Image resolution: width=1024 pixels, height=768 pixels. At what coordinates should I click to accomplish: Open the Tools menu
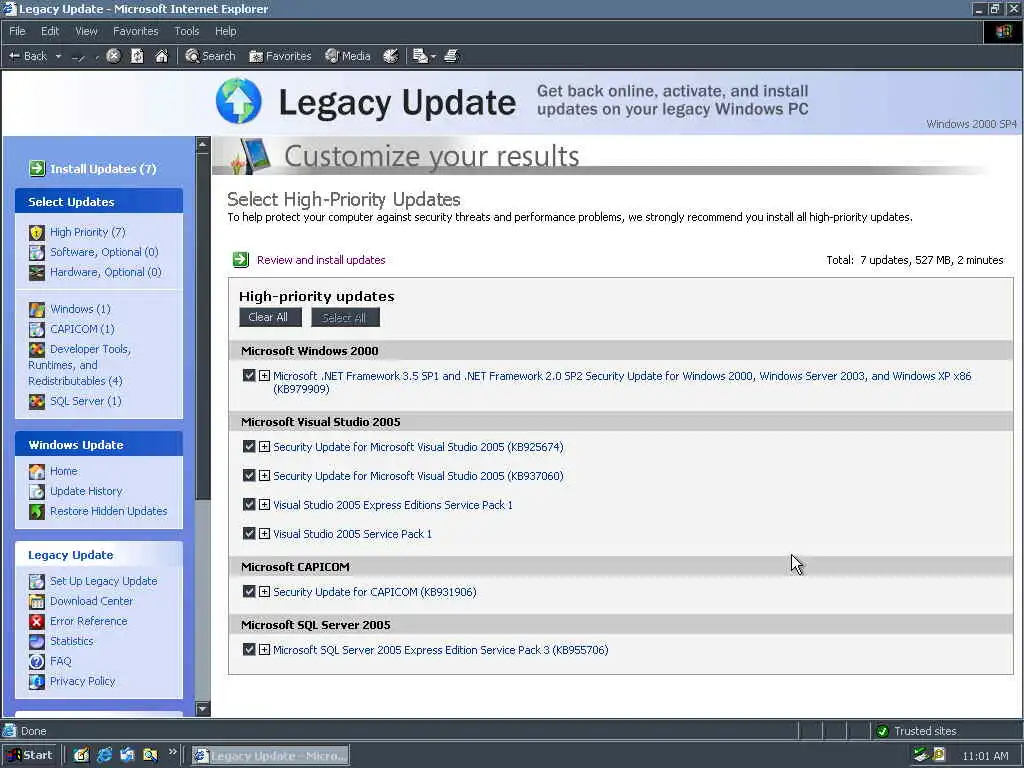pos(186,31)
